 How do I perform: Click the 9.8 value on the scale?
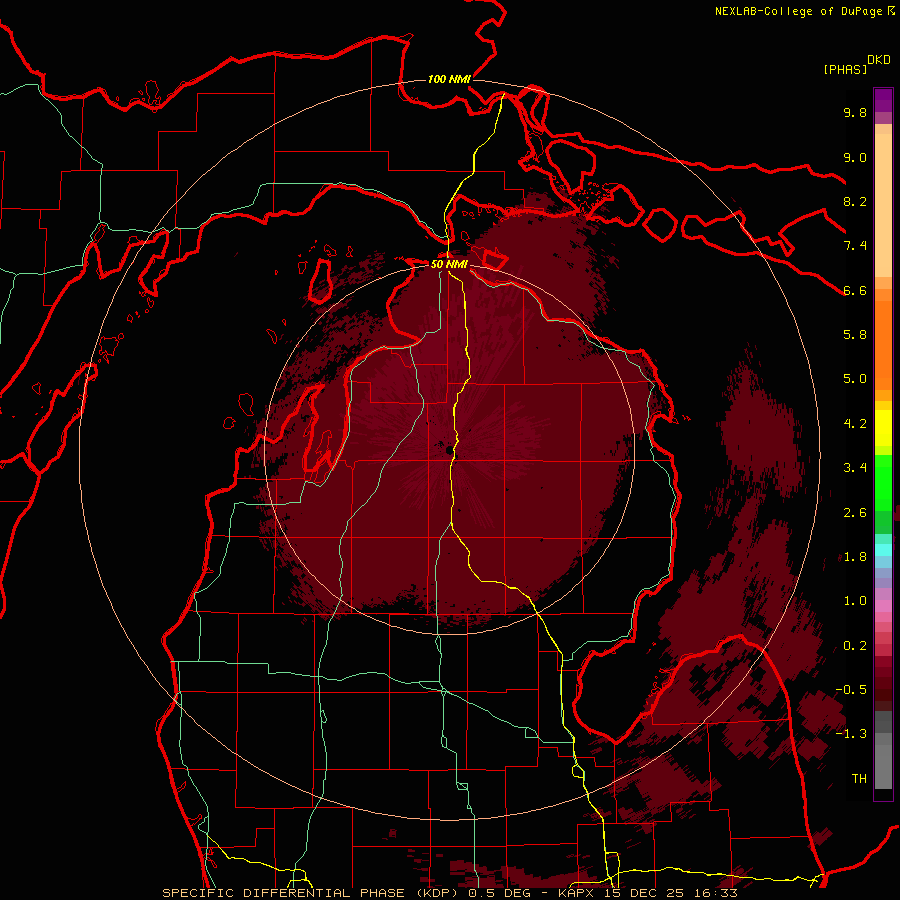[x=855, y=112]
